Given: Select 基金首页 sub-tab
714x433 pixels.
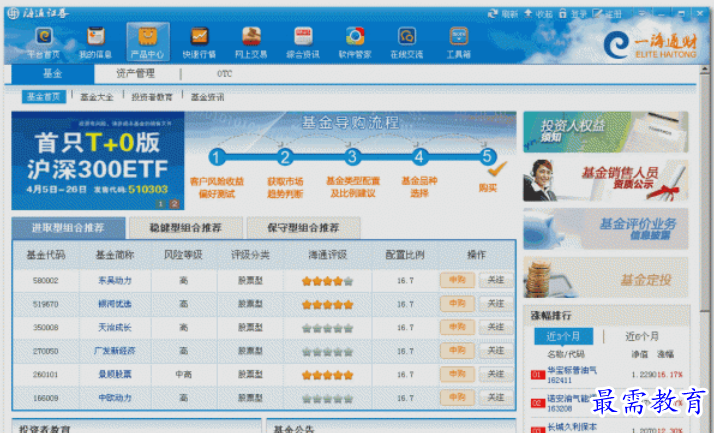Looking at the screenshot, I should tap(44, 97).
